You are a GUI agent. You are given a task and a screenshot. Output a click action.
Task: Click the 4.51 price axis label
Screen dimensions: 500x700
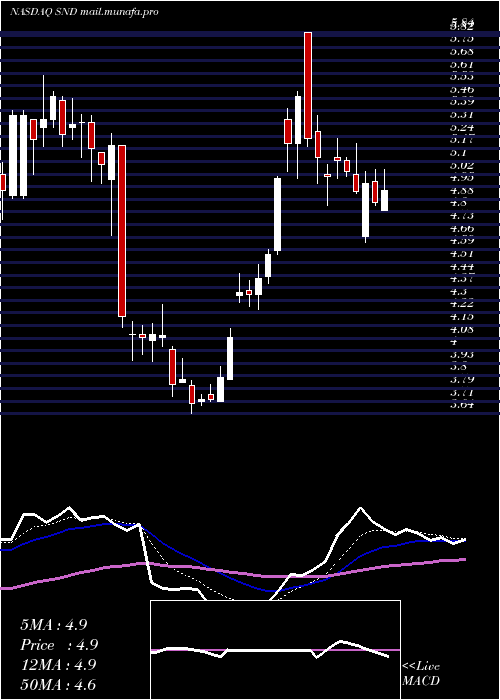(x=462, y=254)
